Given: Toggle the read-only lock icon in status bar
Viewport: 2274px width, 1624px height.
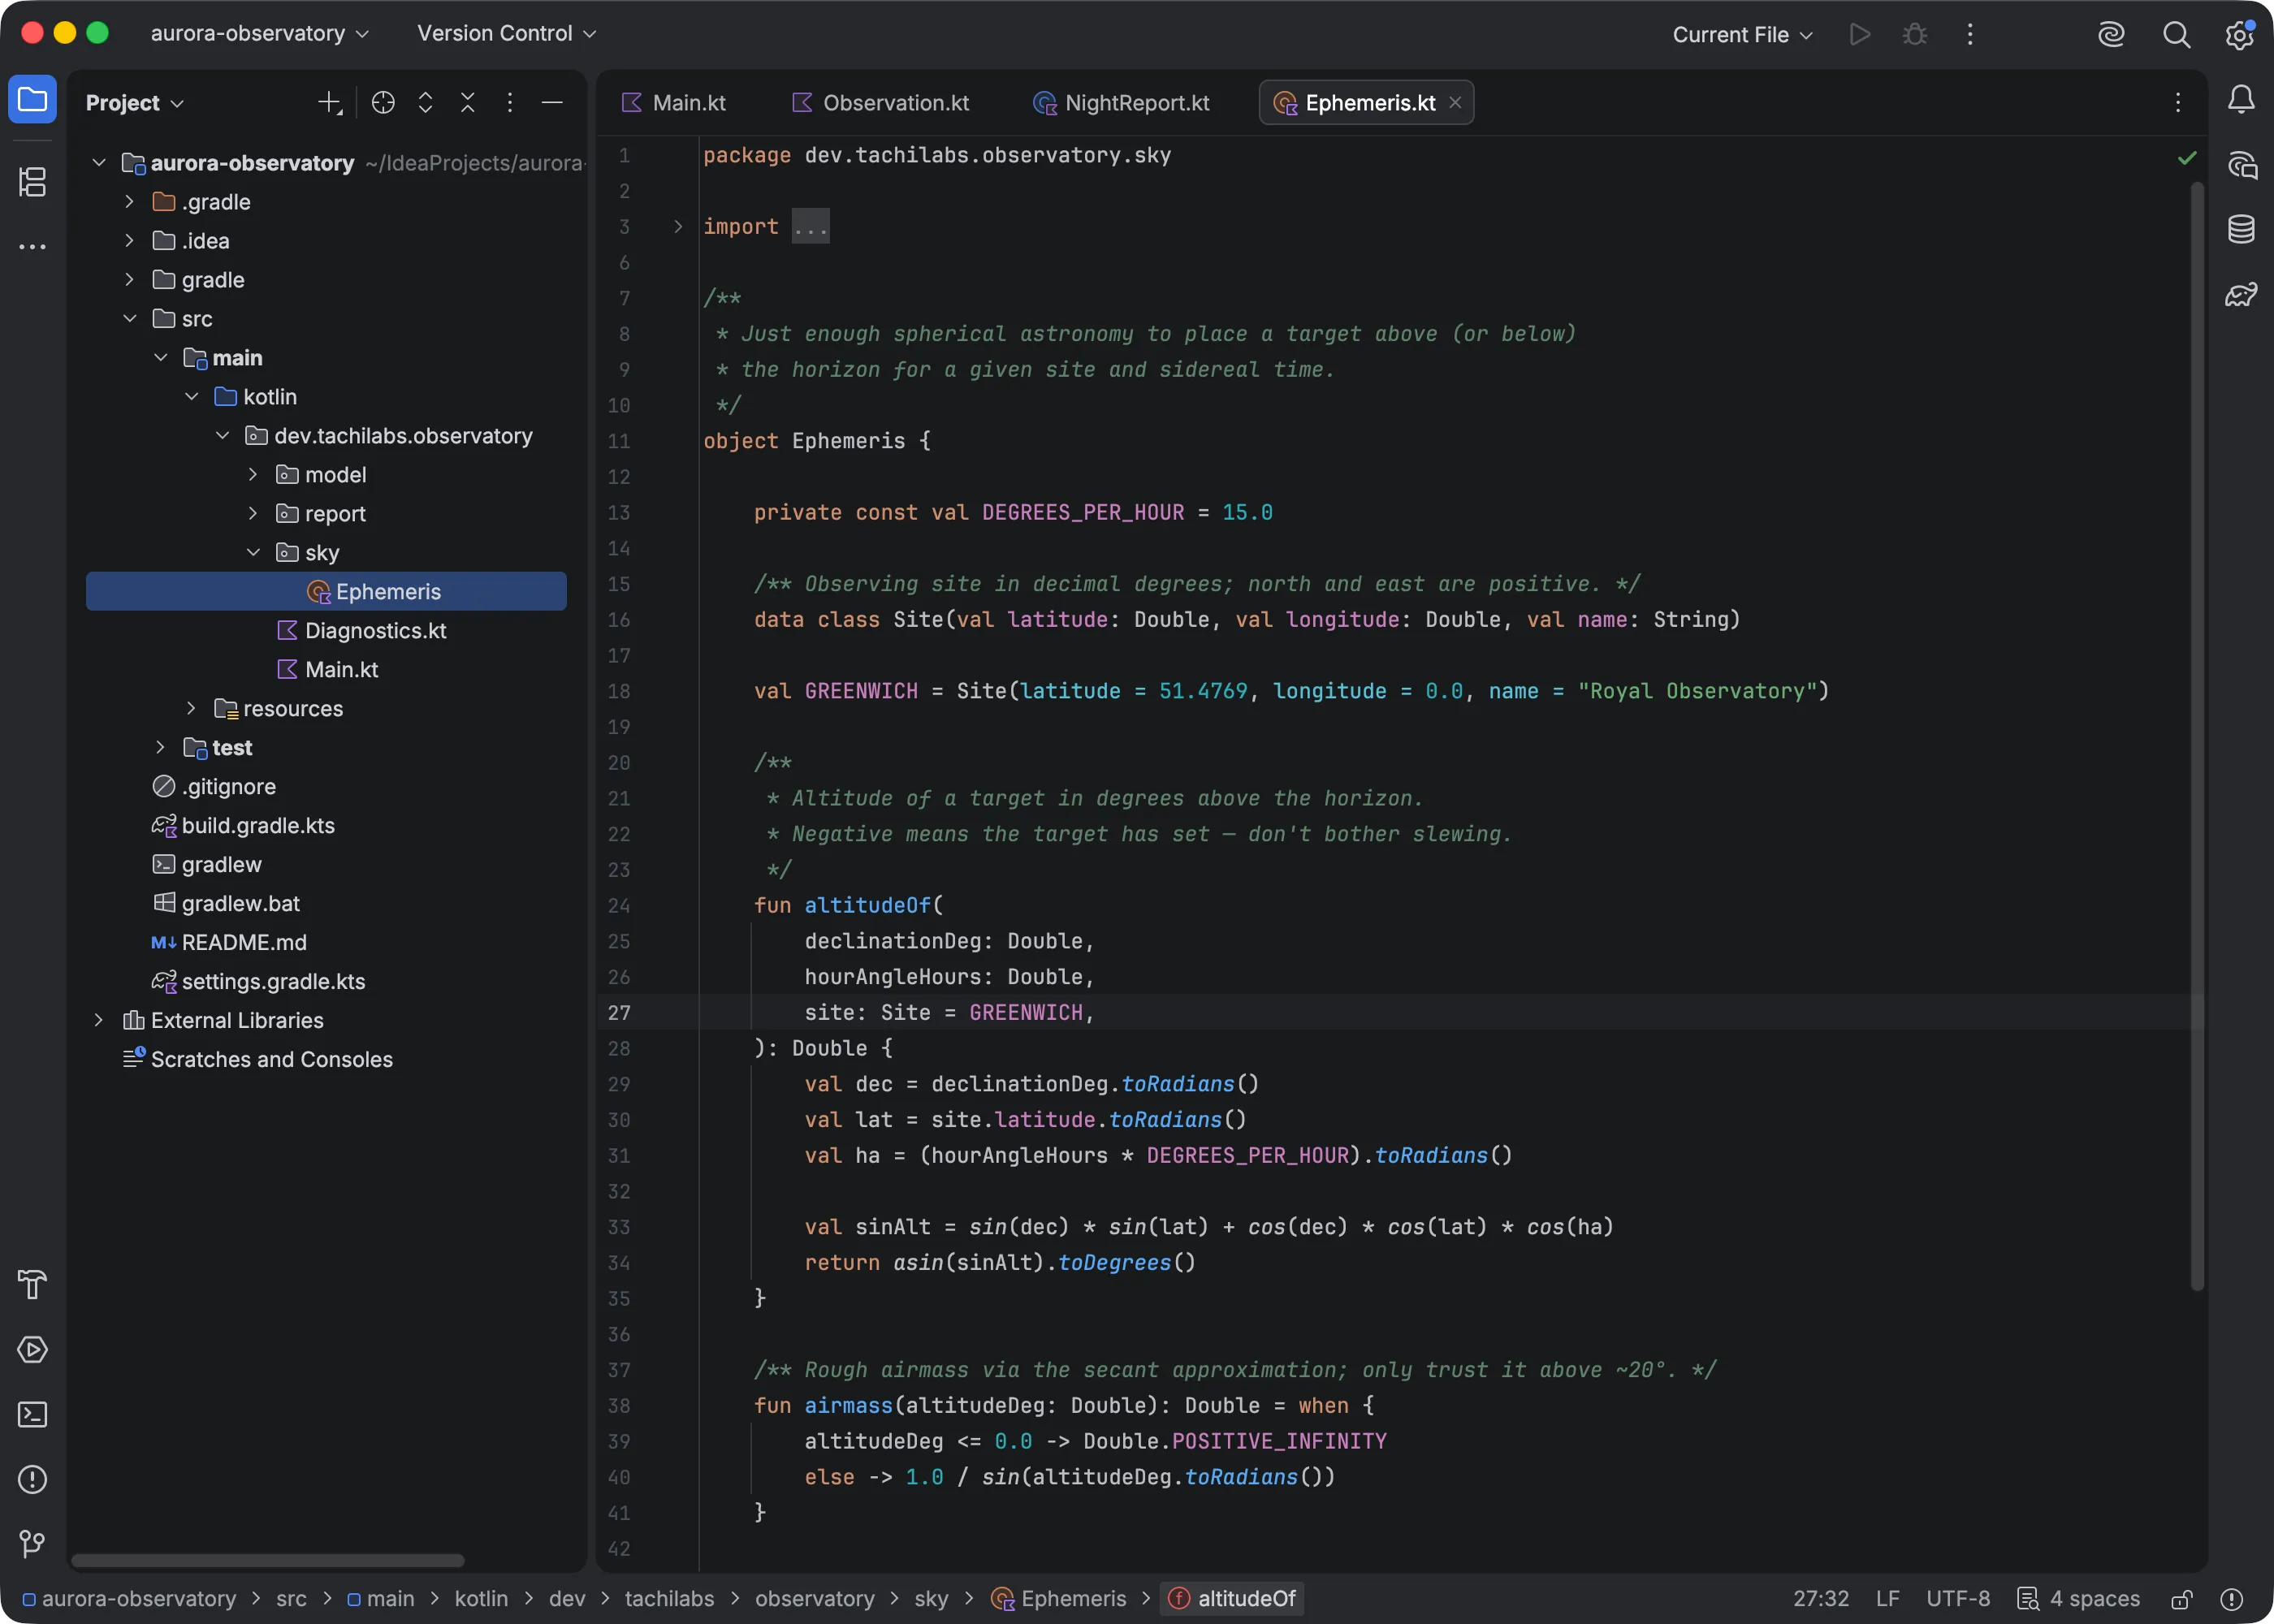Looking at the screenshot, I should point(2182,1599).
